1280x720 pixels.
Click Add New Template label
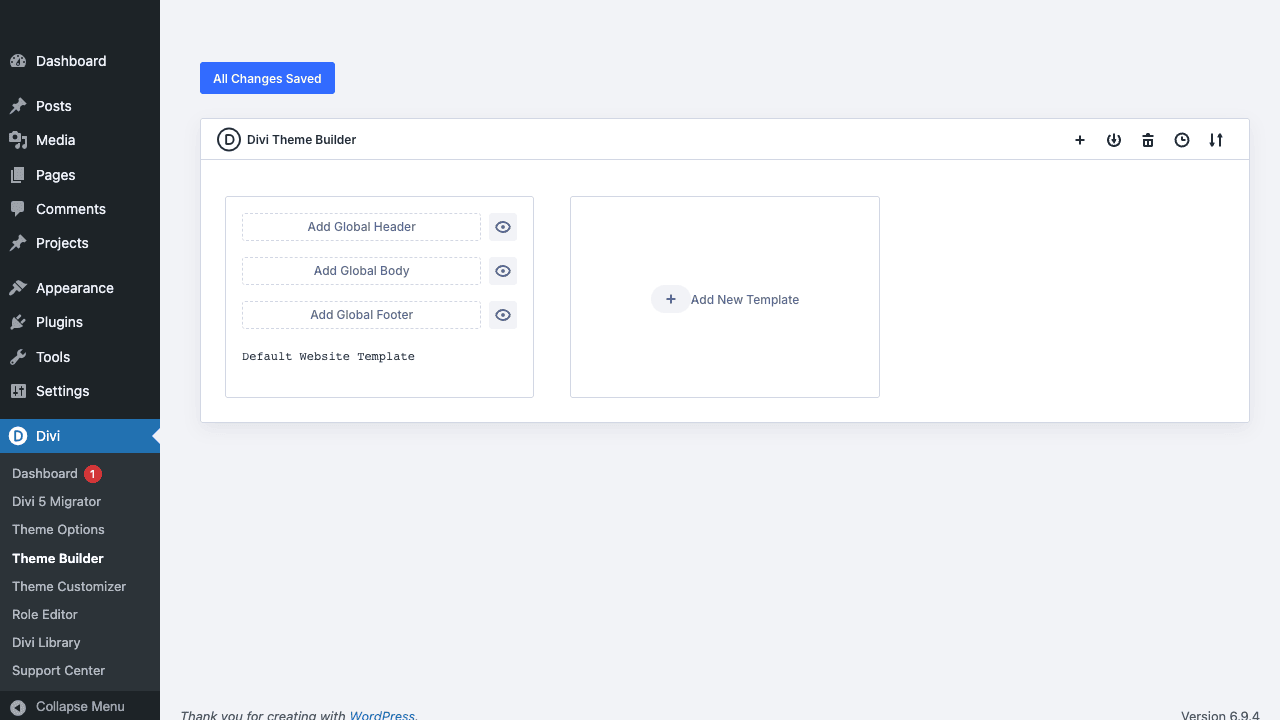tap(745, 299)
